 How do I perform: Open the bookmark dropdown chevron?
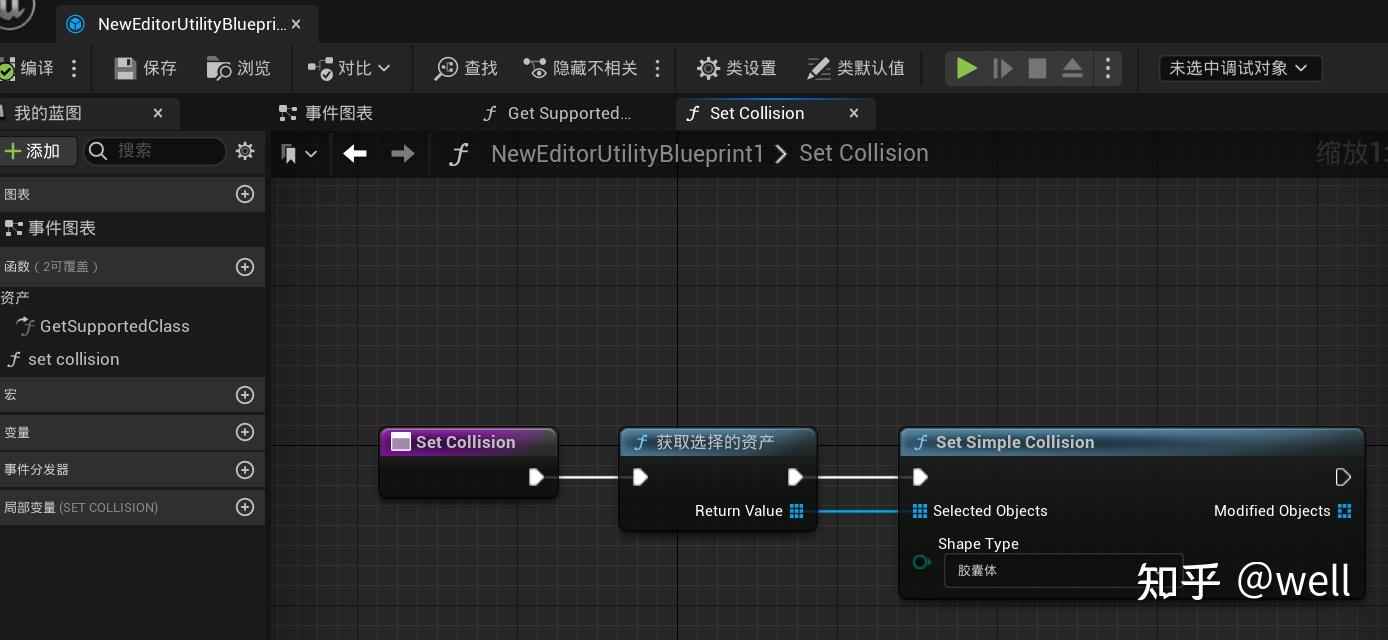pos(310,154)
